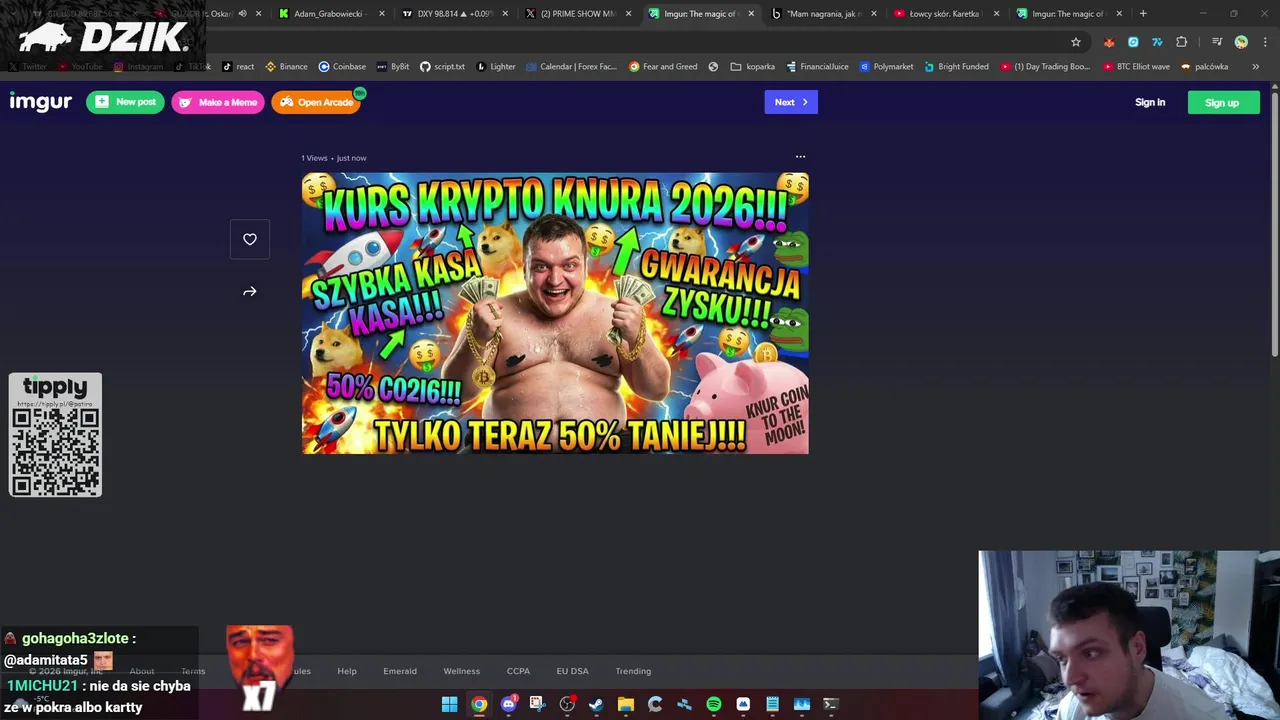The image size is (1280, 720).
Task: Open Chrome from the taskbar
Action: pyautogui.click(x=479, y=704)
